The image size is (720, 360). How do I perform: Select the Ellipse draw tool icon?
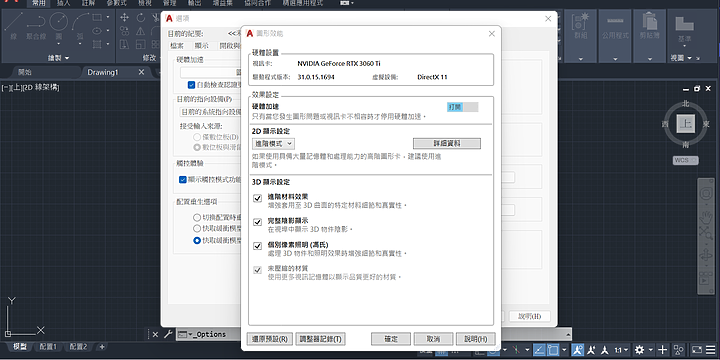pos(97,31)
